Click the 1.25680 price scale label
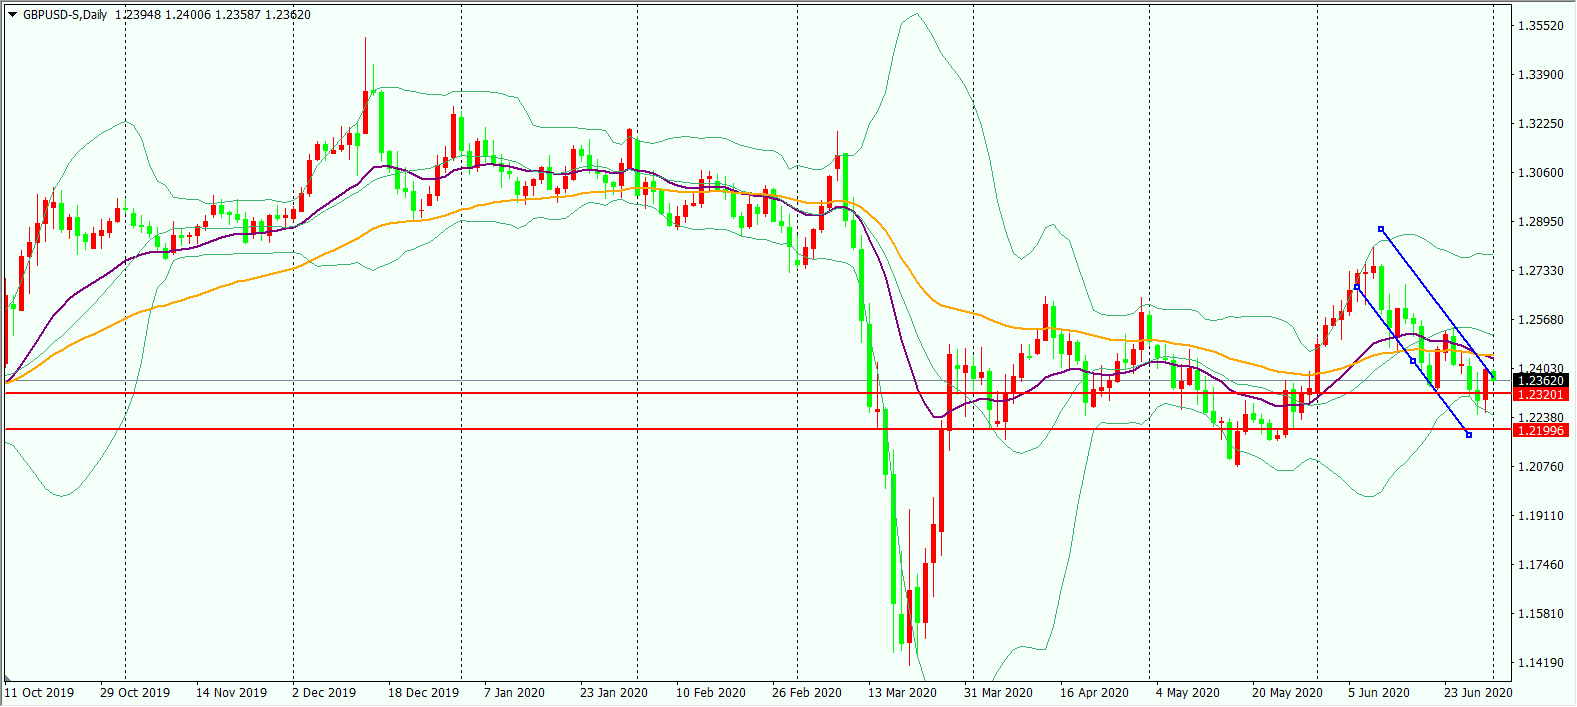 tap(1541, 319)
